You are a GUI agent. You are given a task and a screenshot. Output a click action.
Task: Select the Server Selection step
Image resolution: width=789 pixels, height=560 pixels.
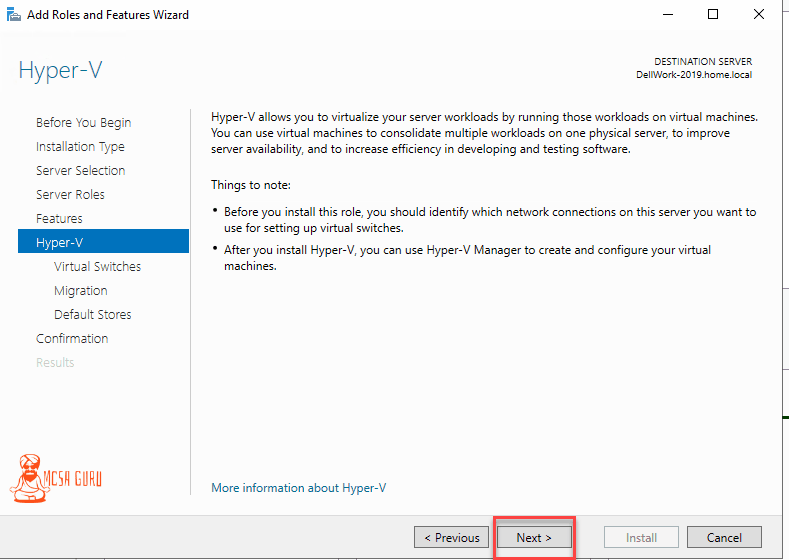(81, 171)
